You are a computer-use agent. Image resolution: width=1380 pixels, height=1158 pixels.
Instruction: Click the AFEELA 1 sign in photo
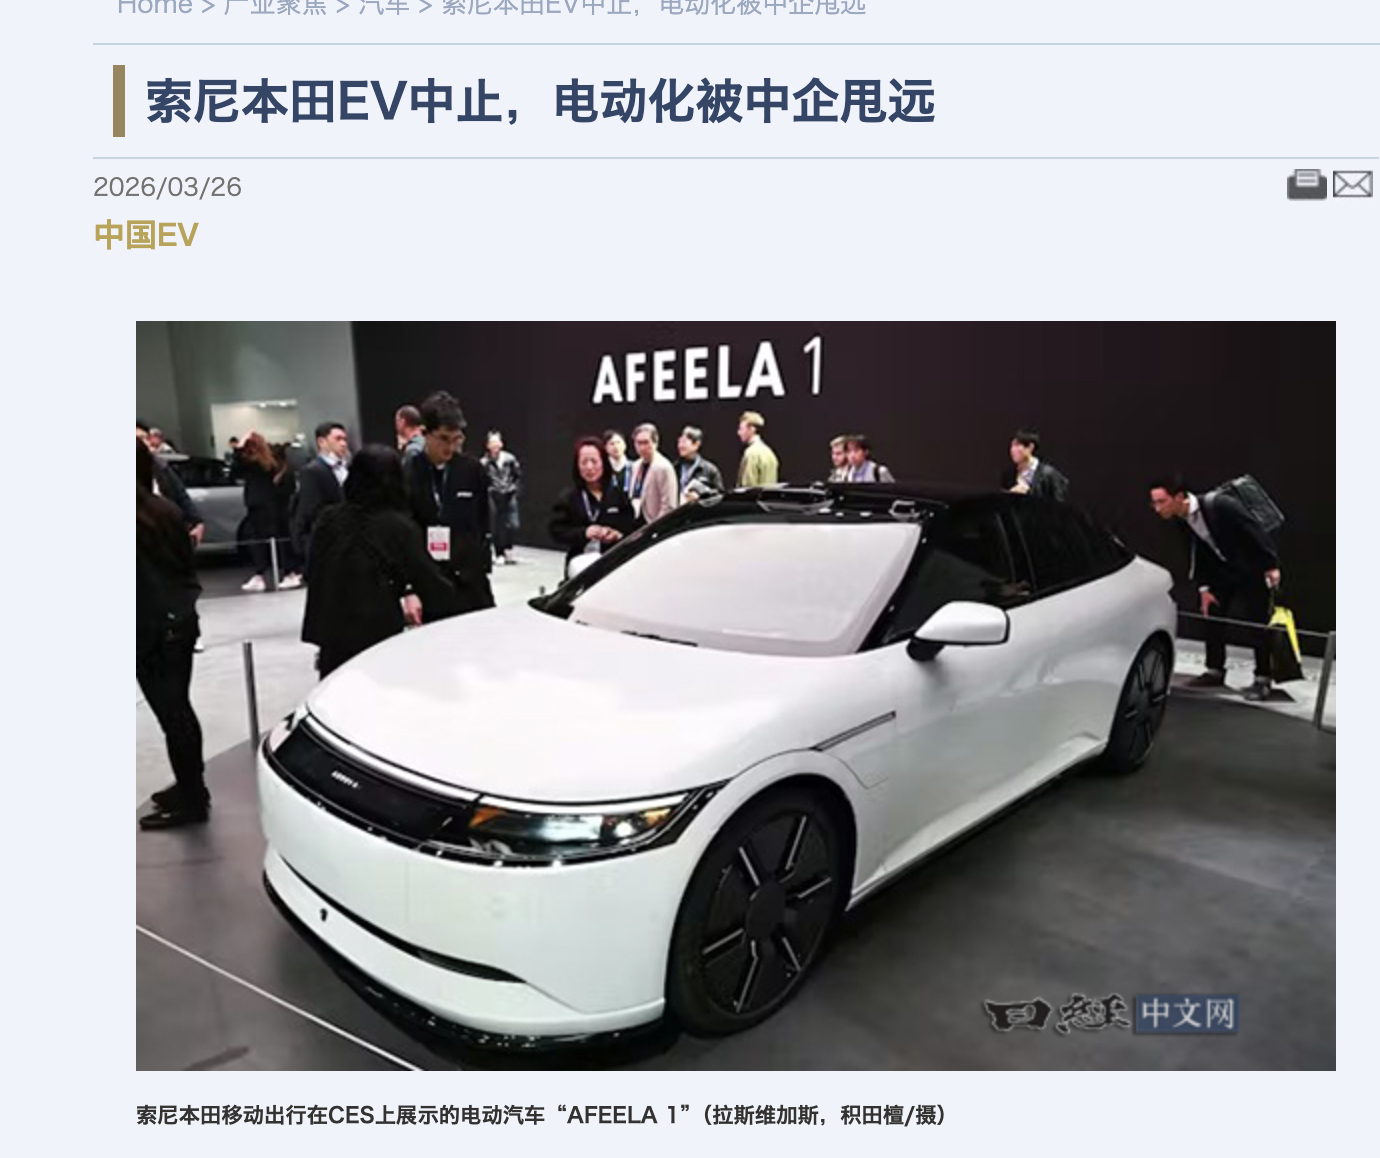(x=708, y=371)
